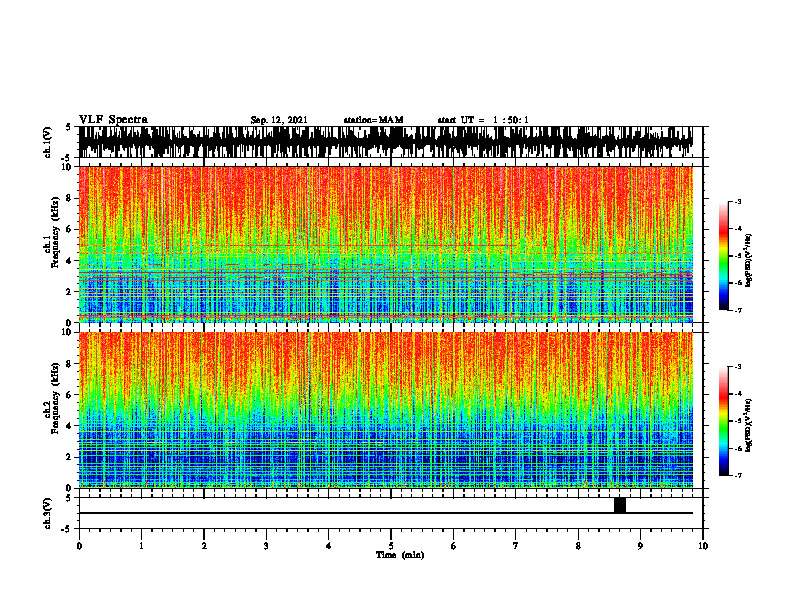
Task: Click time-axis tick label '8'
Action: click(578, 546)
